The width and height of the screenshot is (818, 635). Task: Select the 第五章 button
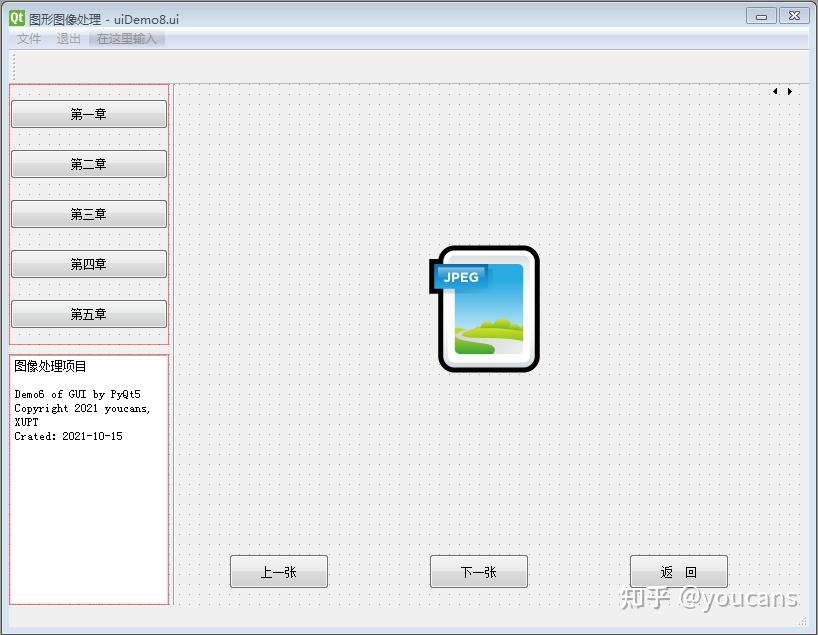click(x=89, y=314)
